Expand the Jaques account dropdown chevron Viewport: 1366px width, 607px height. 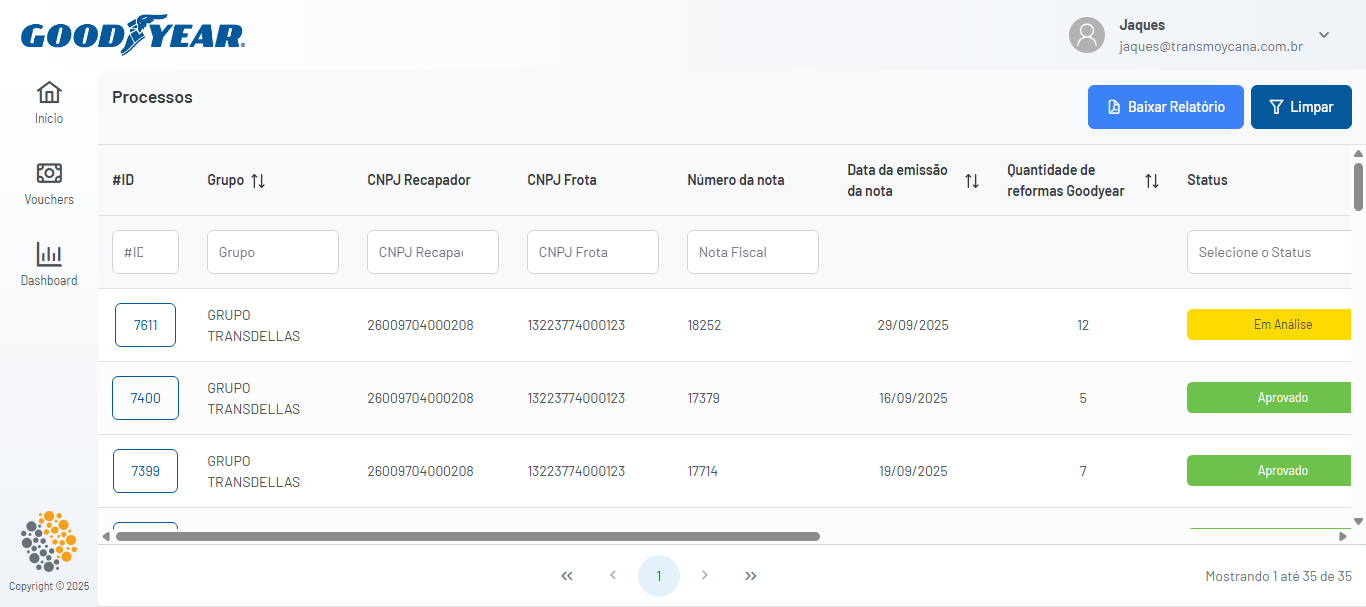1324,35
